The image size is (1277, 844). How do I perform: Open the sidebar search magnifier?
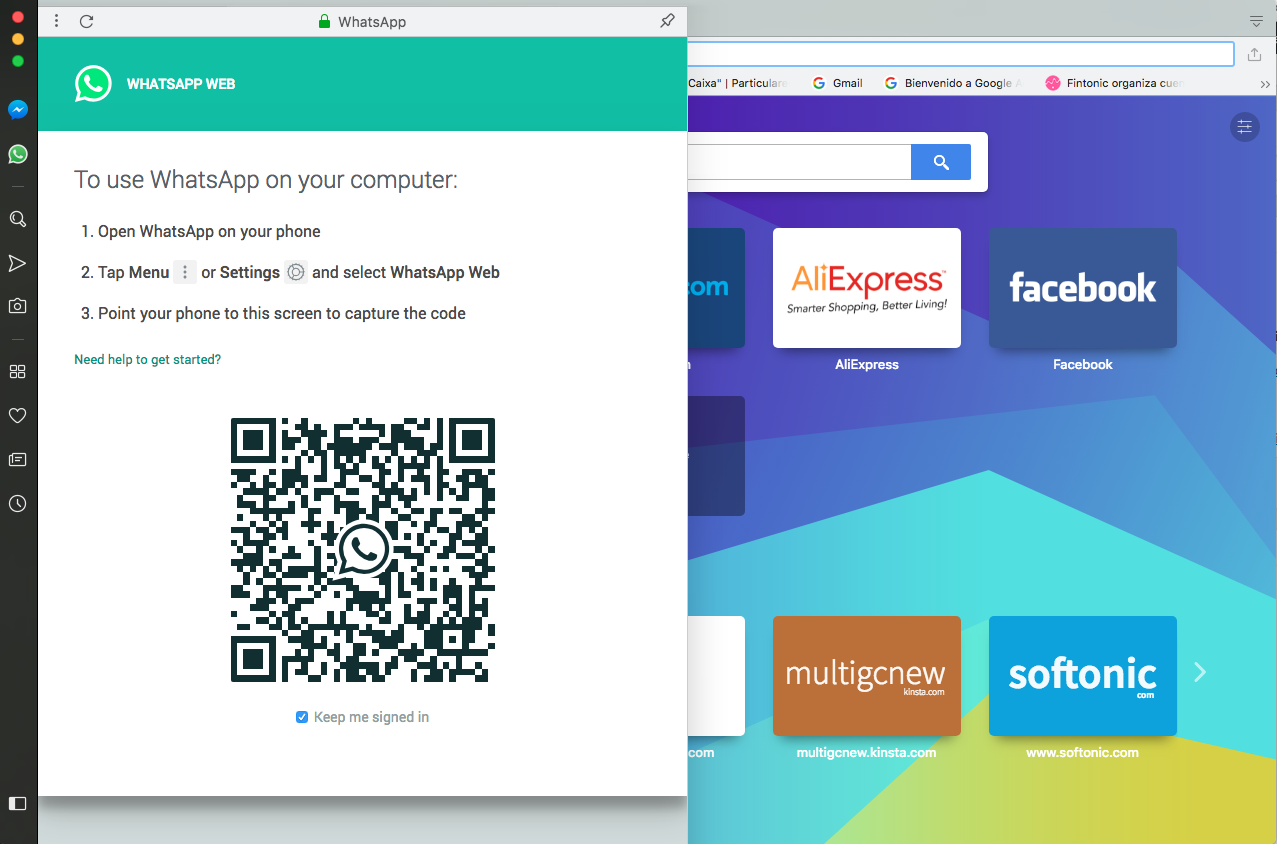coord(17,219)
